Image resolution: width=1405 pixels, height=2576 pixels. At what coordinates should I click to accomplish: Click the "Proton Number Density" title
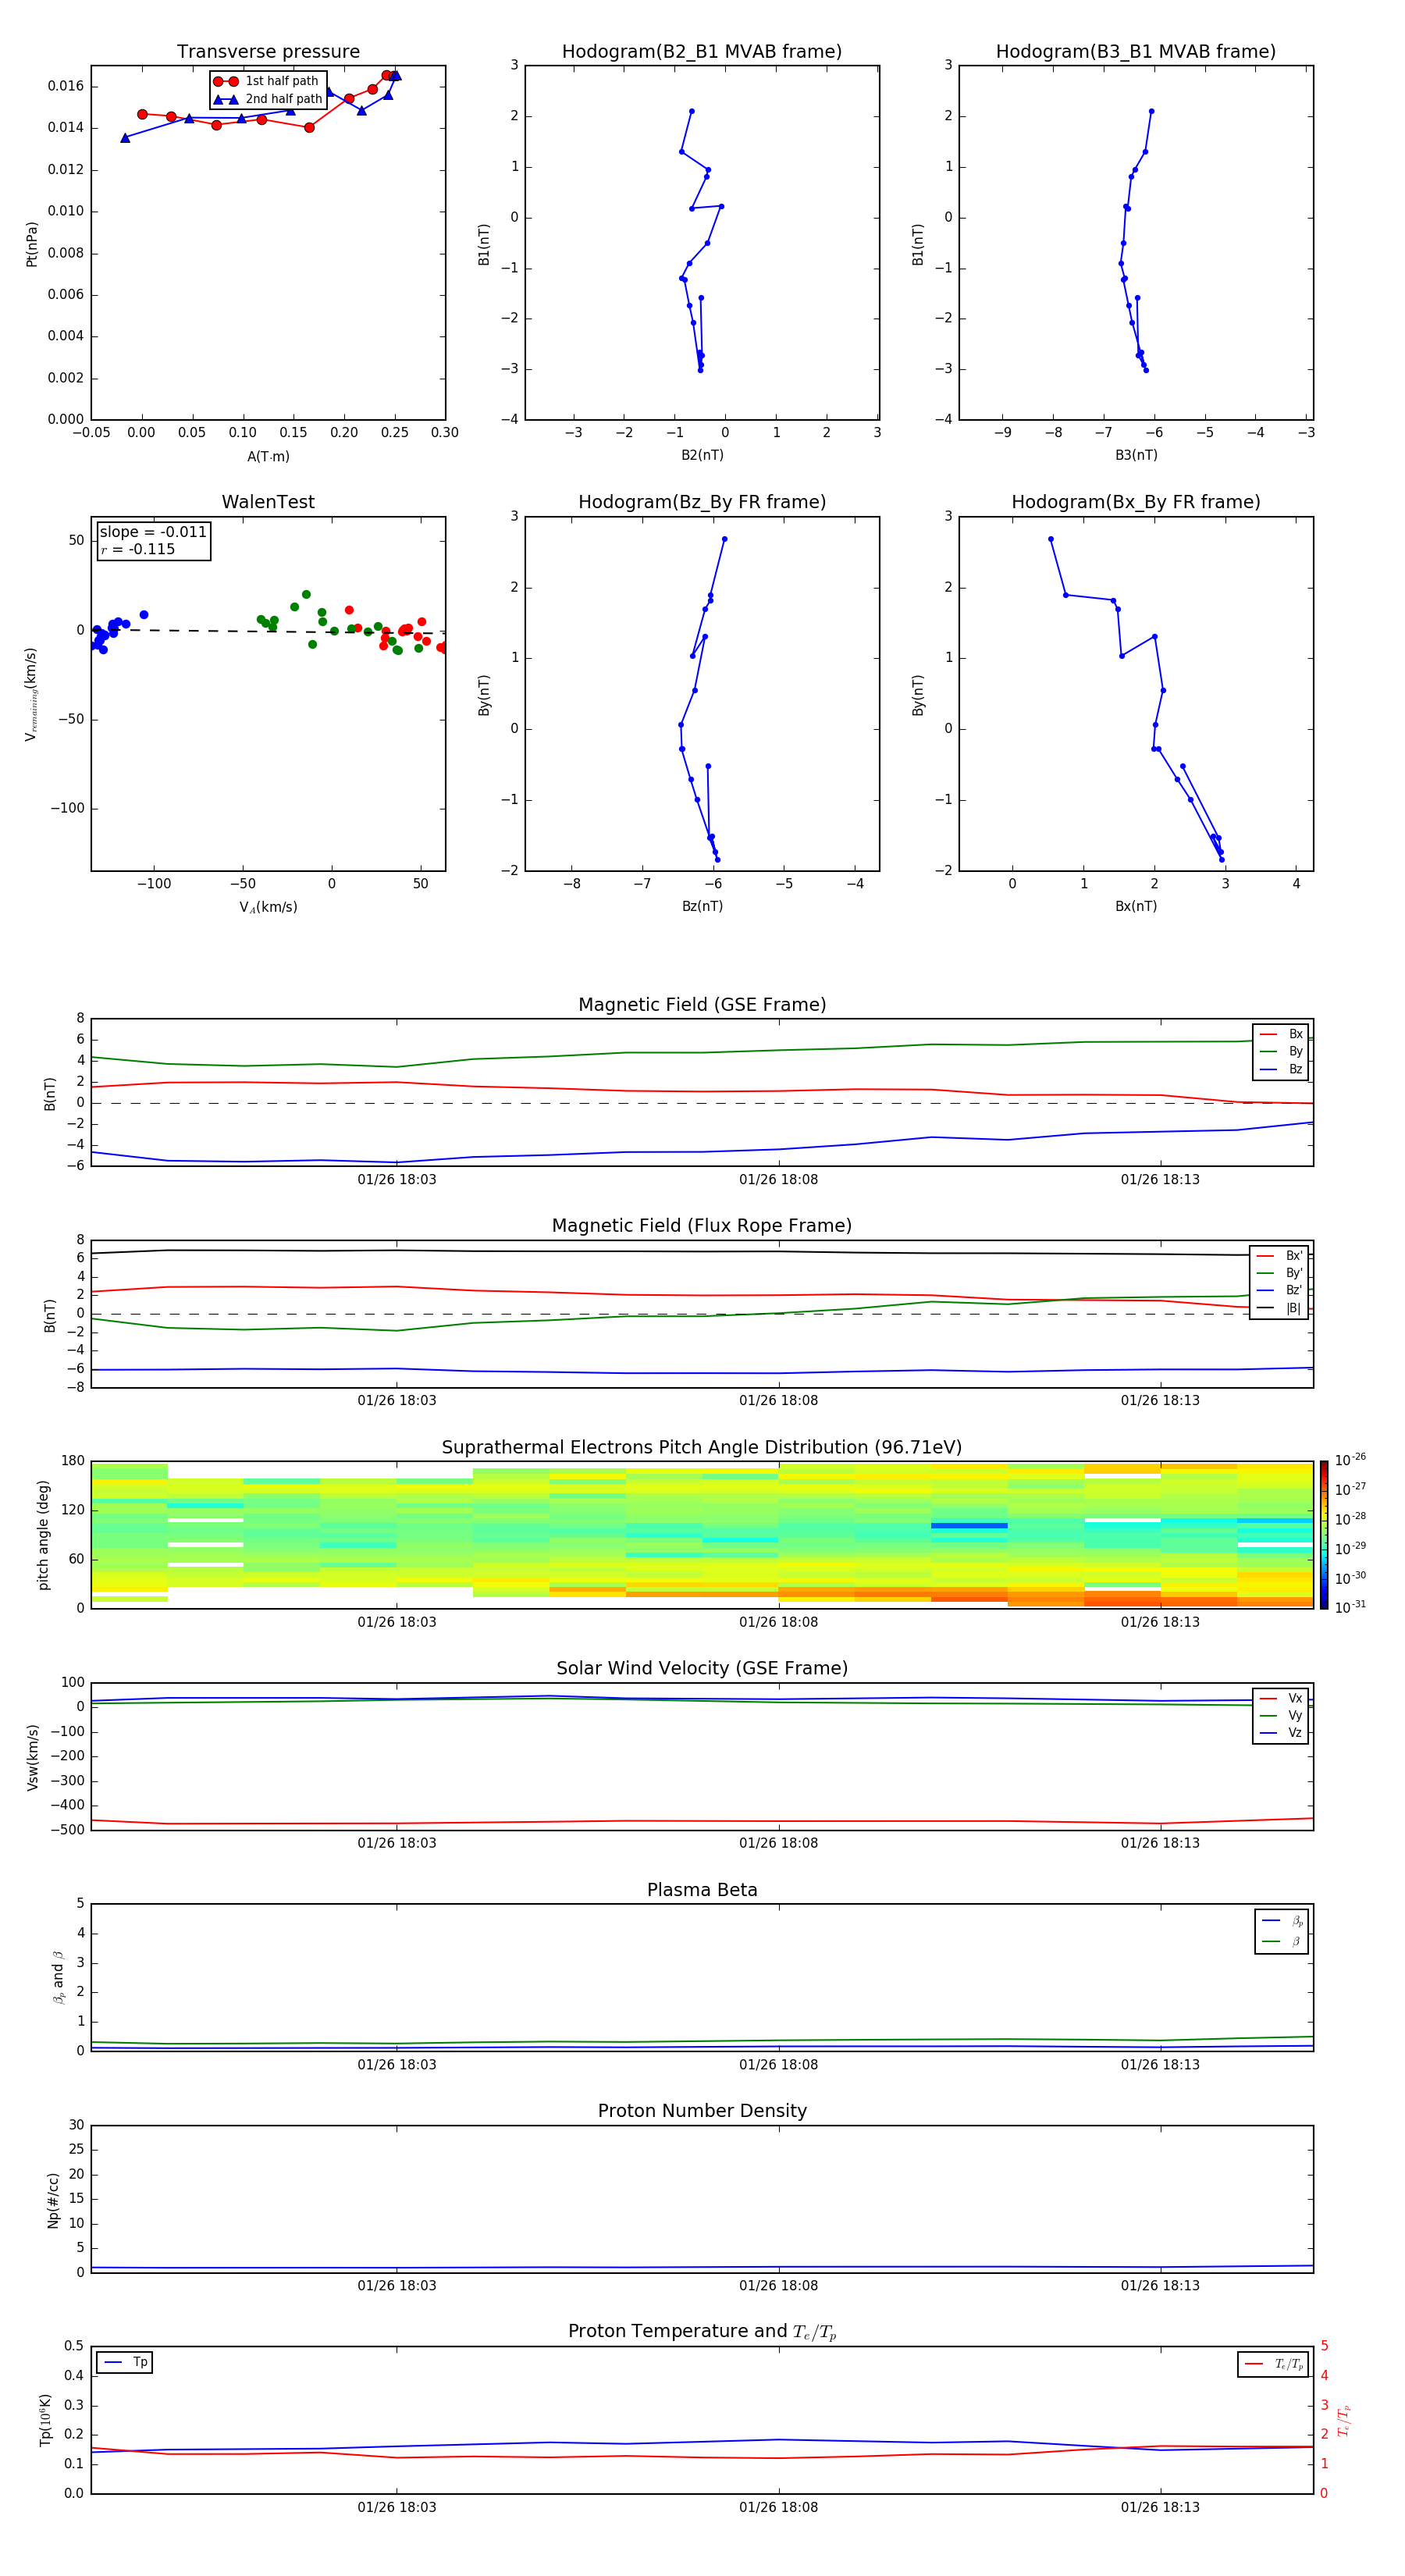[x=702, y=2111]
